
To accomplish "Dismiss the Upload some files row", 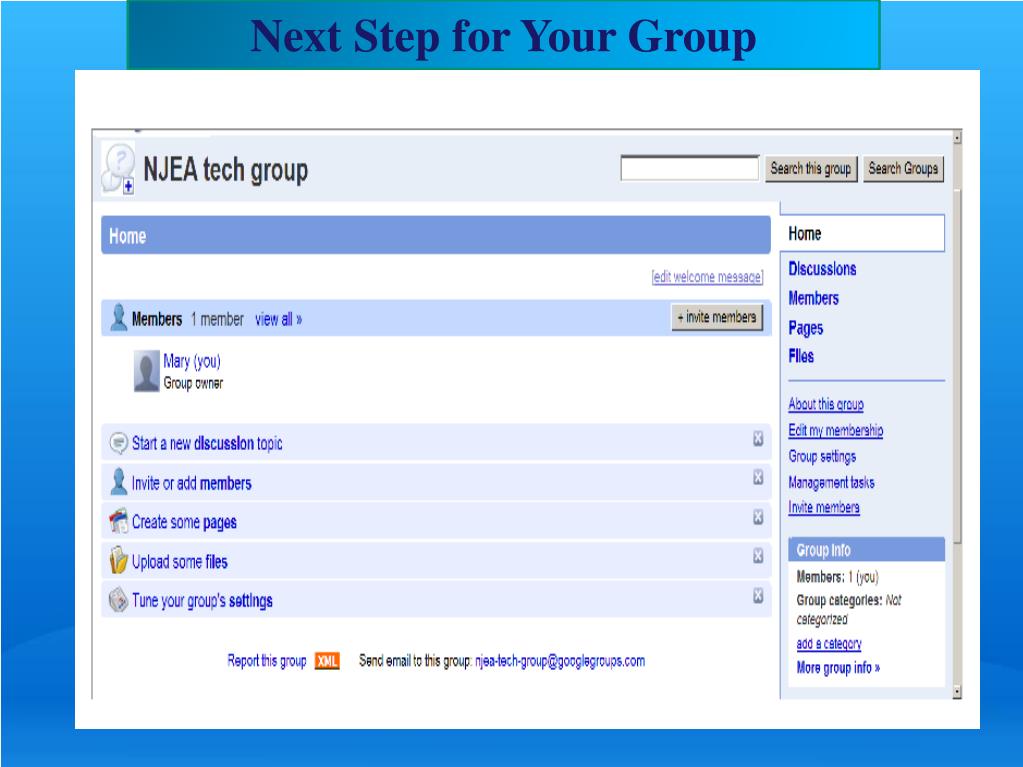I will pyautogui.click(x=757, y=556).
